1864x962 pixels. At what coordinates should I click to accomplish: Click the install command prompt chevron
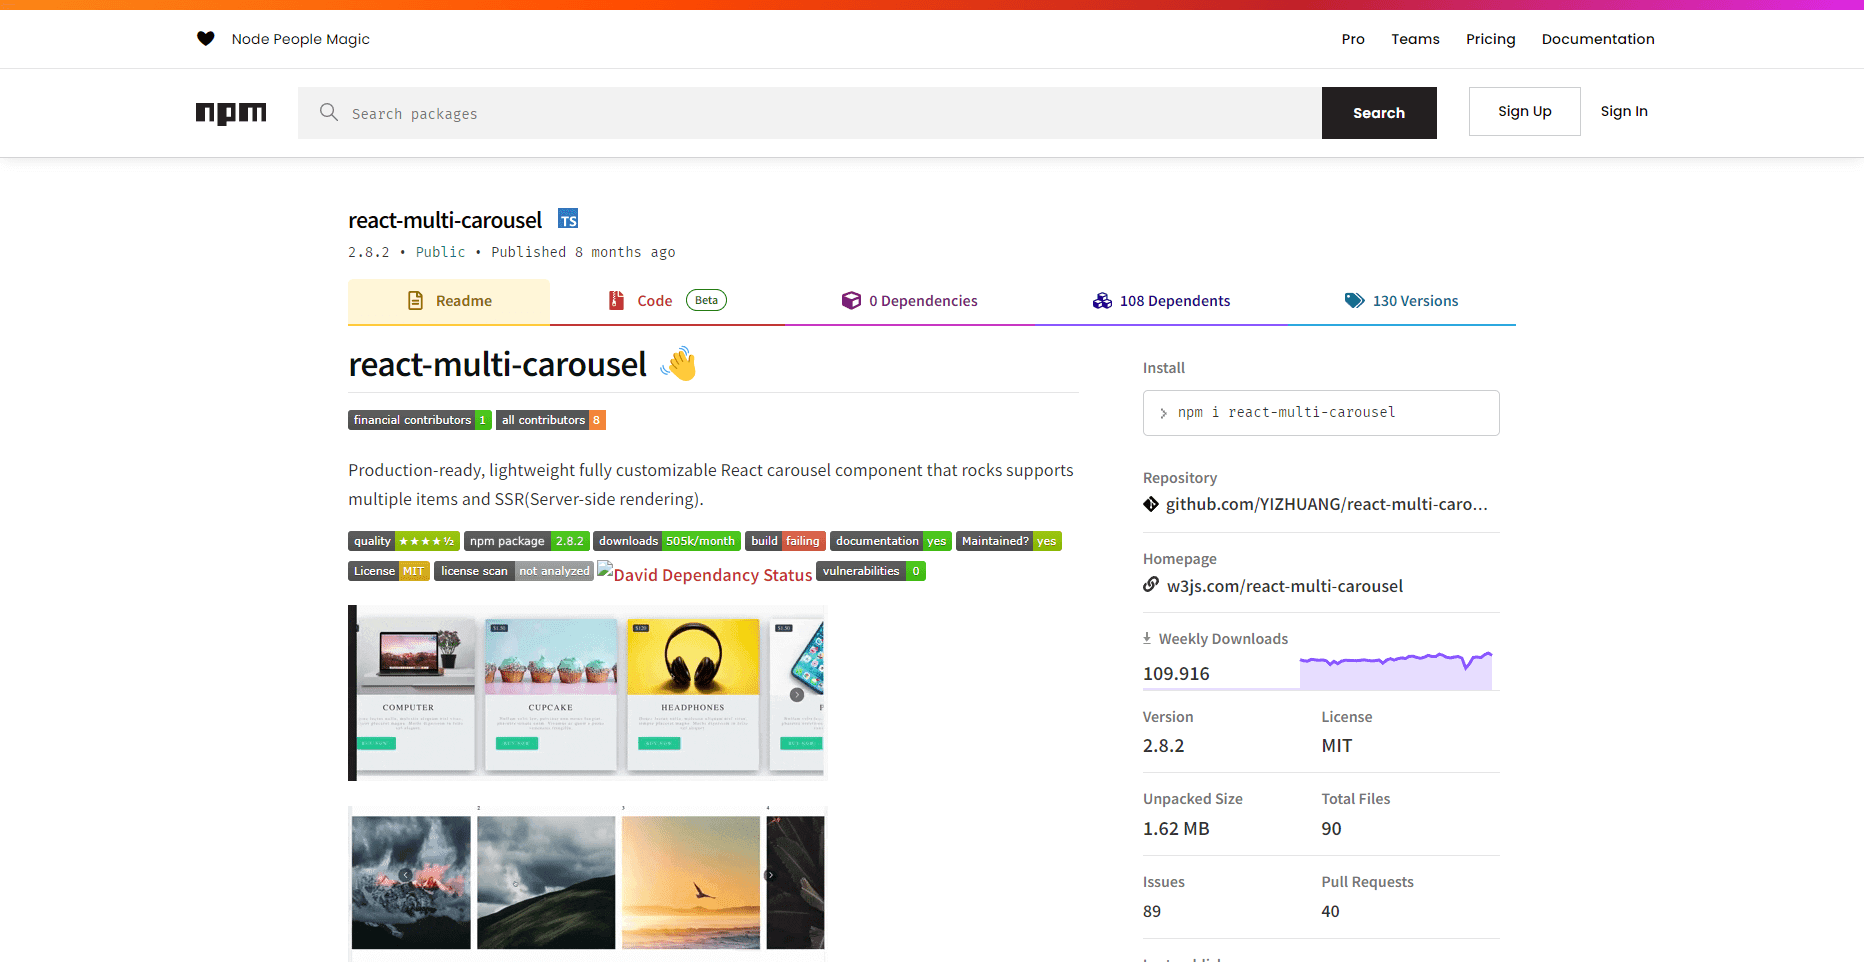pyautogui.click(x=1163, y=413)
